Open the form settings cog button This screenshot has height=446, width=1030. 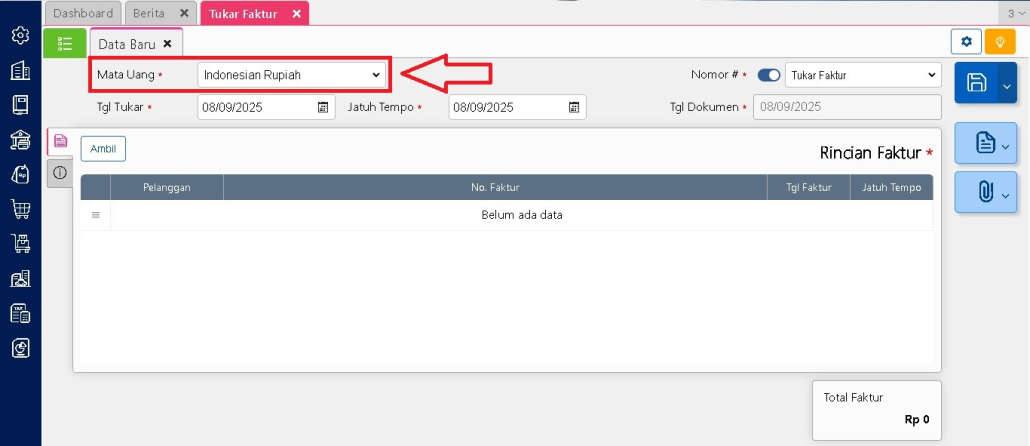pyautogui.click(x=965, y=41)
